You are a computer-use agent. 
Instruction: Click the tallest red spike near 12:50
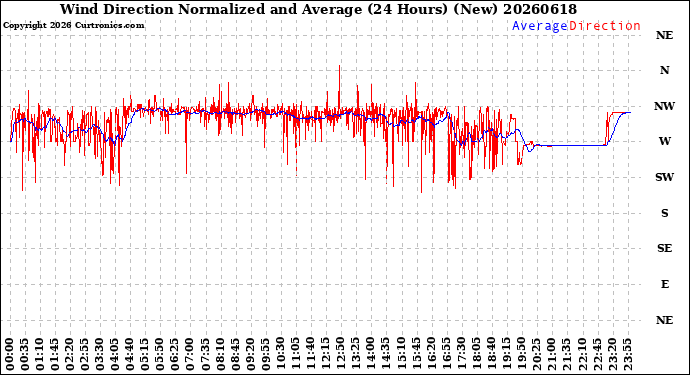click(339, 88)
